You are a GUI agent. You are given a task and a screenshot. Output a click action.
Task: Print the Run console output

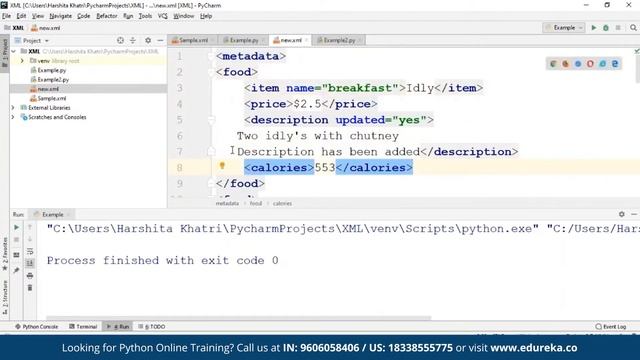pos(30,276)
